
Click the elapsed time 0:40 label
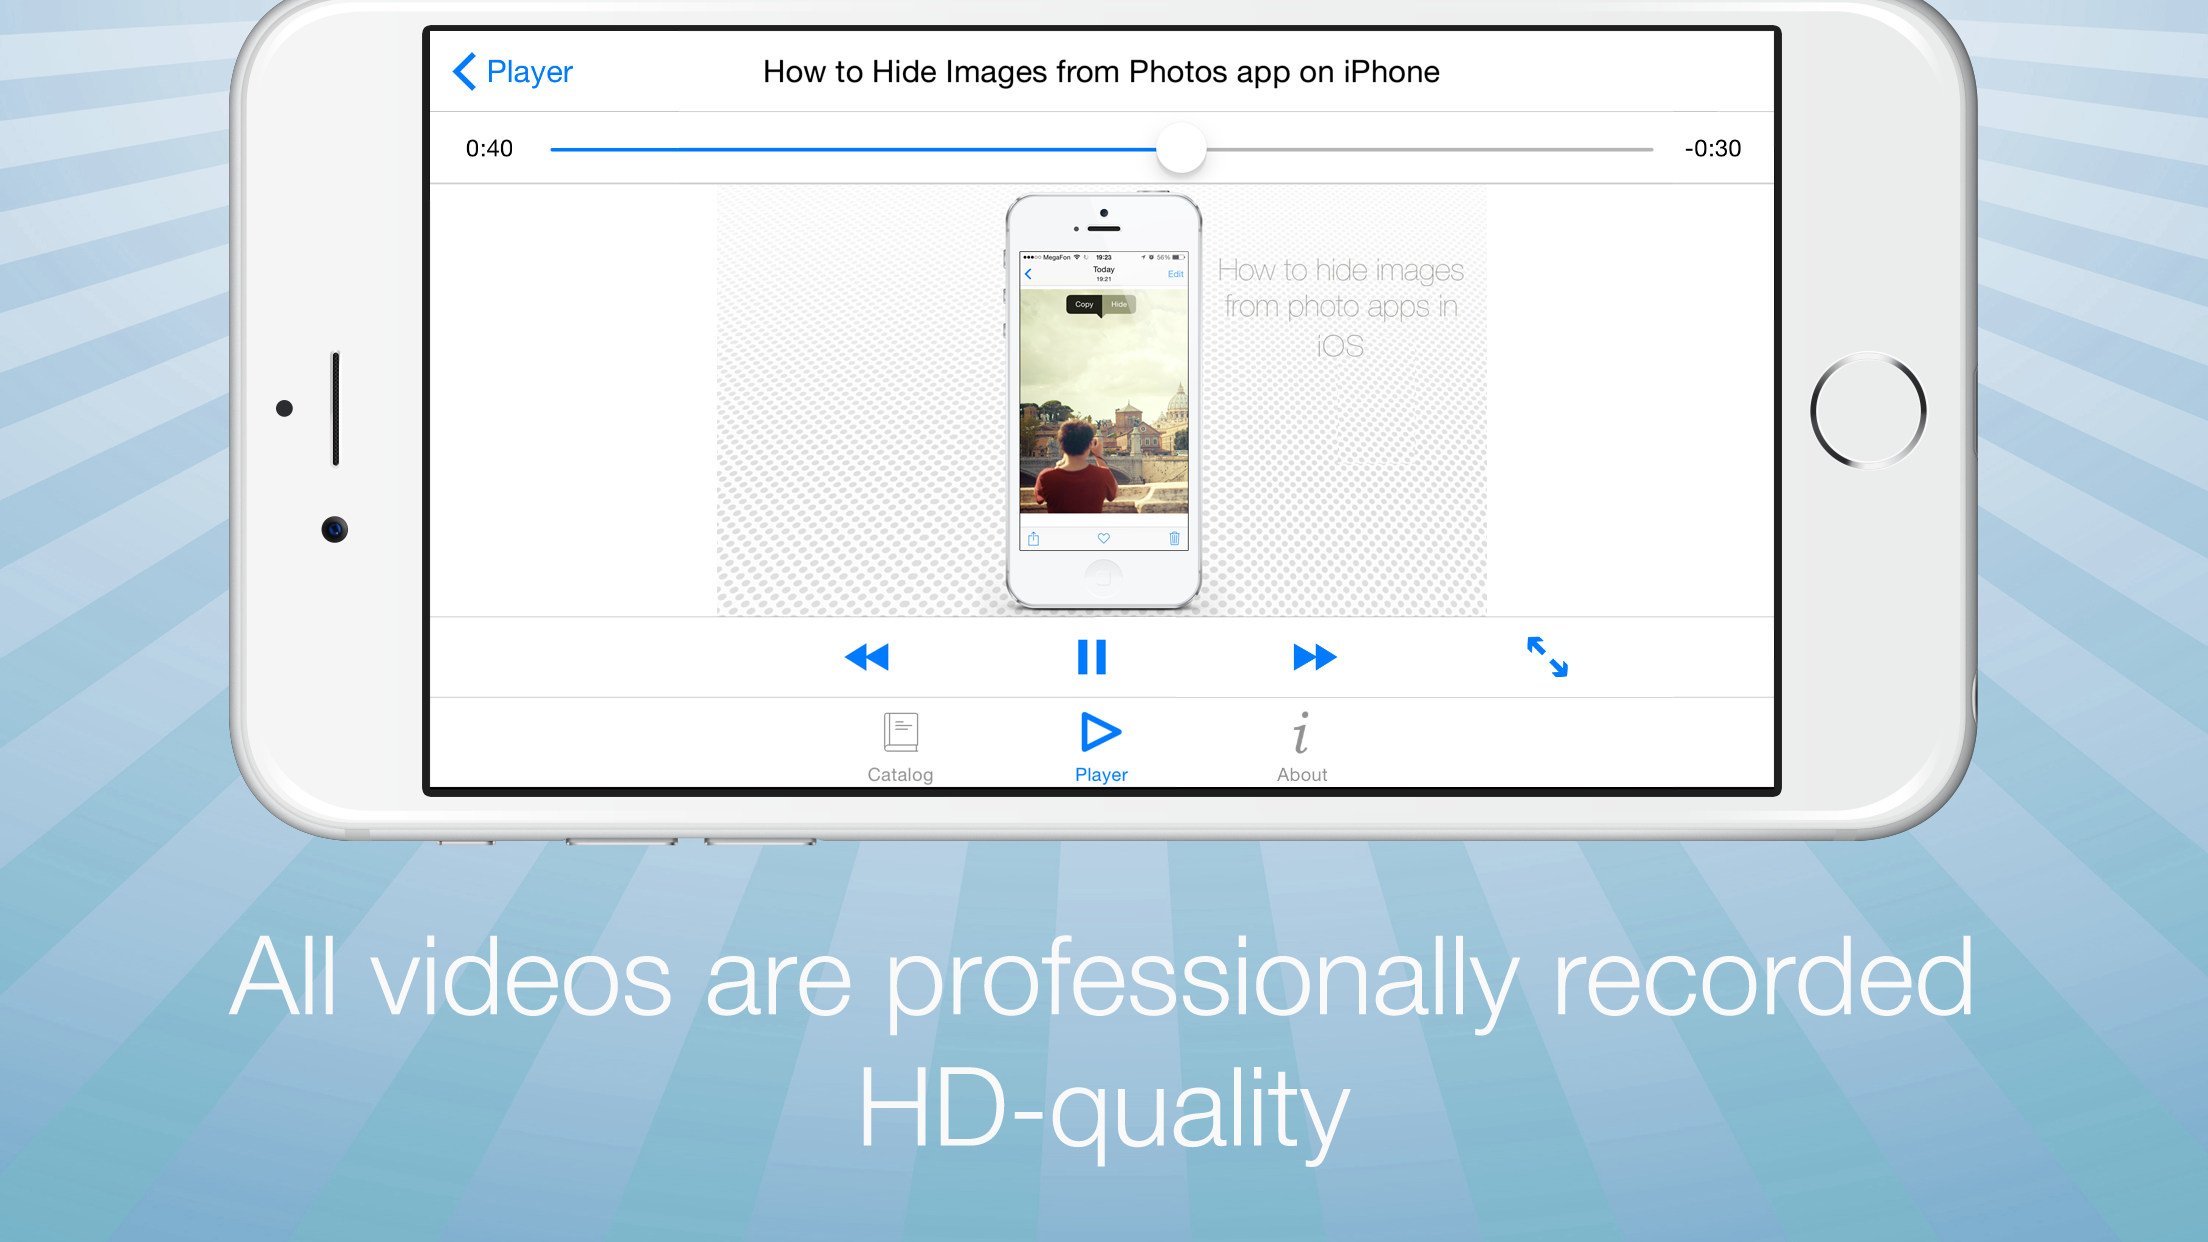coord(489,149)
